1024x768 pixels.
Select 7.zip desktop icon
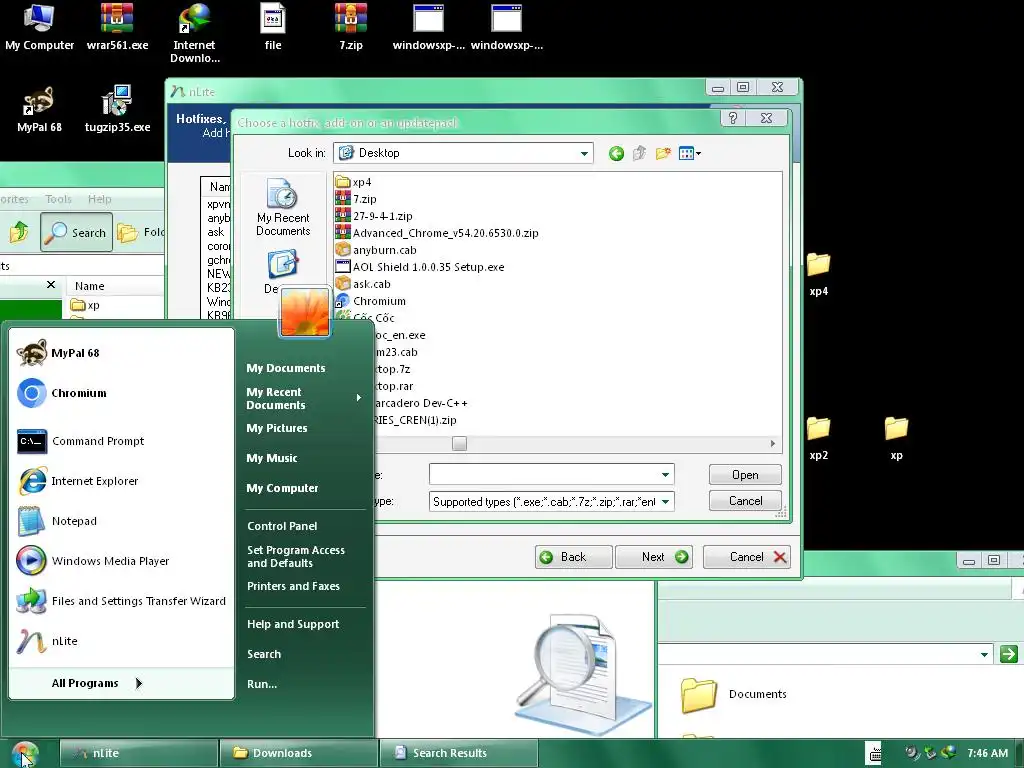(x=351, y=27)
